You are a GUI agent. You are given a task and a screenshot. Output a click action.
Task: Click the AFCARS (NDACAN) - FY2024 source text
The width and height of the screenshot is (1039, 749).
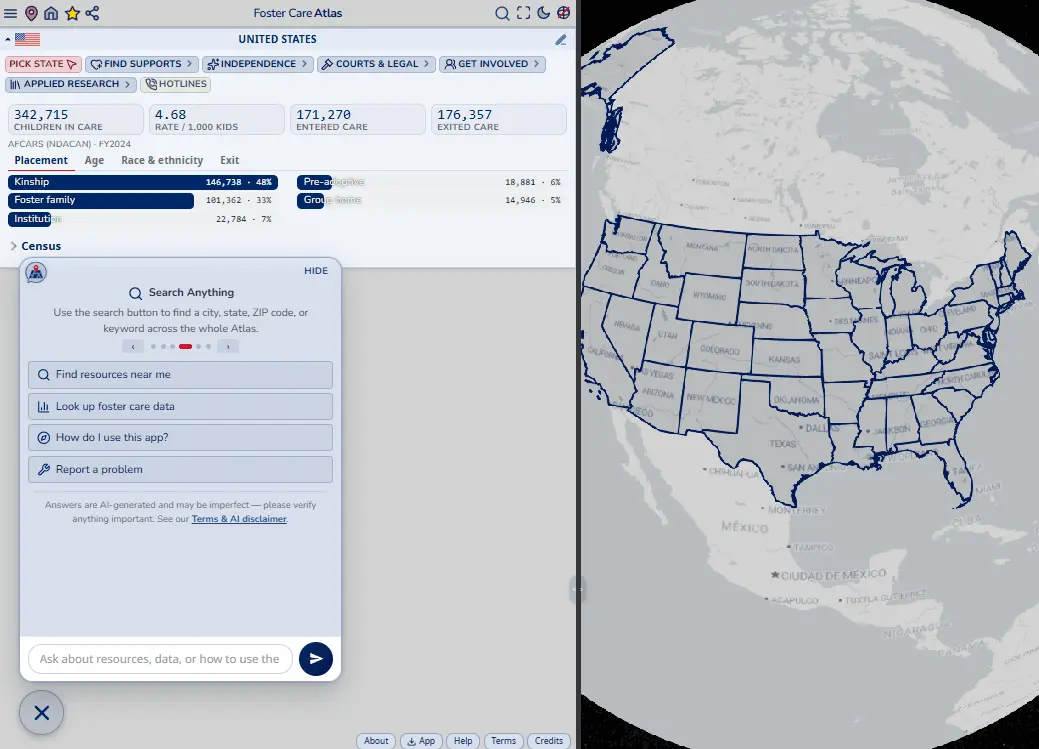(x=70, y=144)
